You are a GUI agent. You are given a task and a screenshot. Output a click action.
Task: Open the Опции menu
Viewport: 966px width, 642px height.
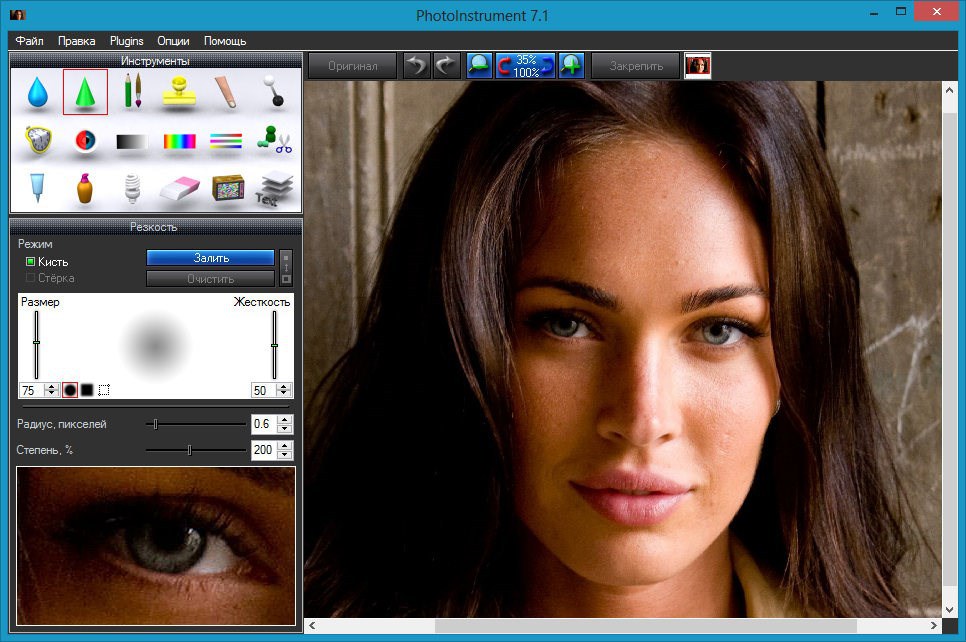coord(171,41)
